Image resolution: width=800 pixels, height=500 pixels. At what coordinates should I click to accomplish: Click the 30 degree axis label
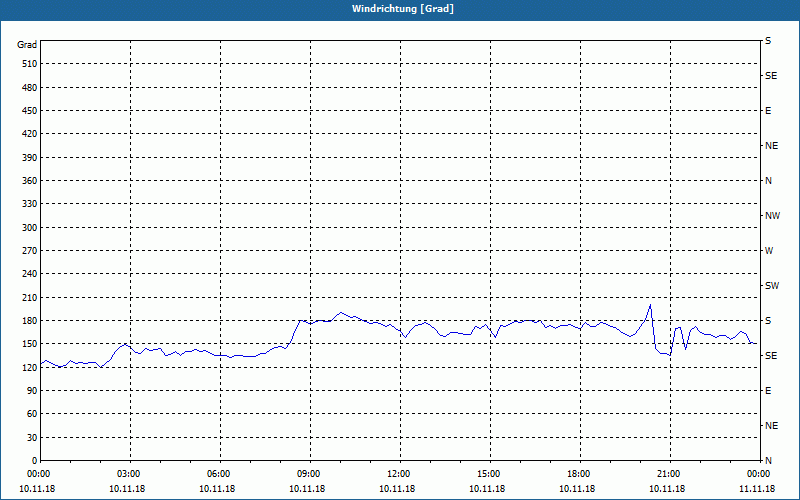[x=32, y=438]
